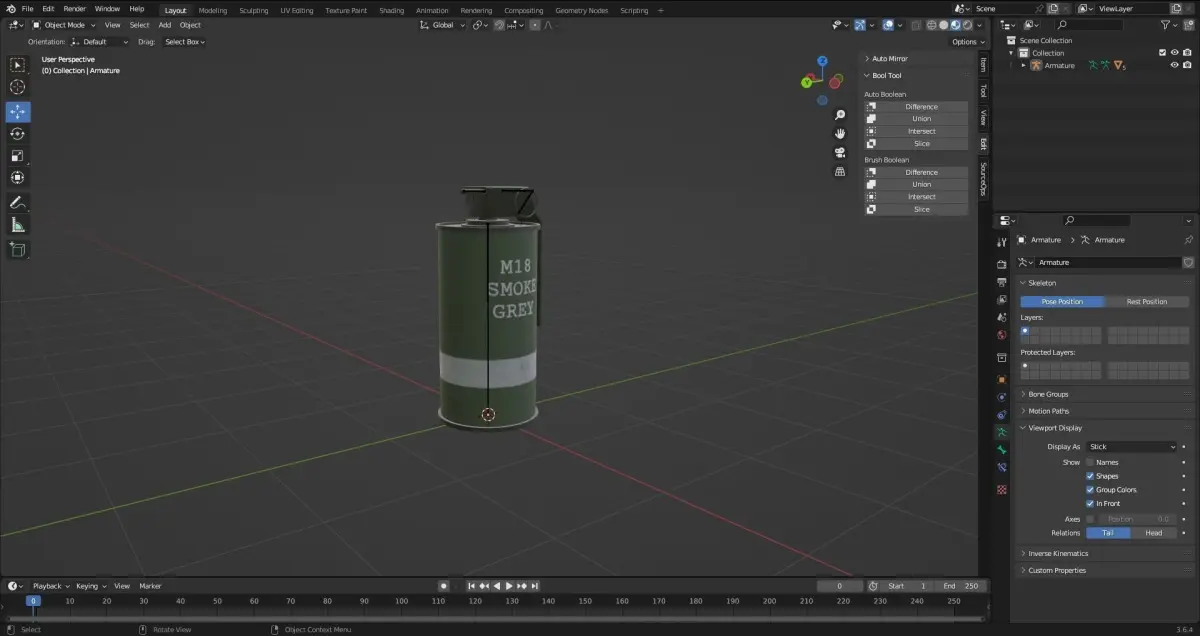This screenshot has width=1200, height=636.
Task: Hide Armature with eye icon in outliner
Action: coord(1175,65)
